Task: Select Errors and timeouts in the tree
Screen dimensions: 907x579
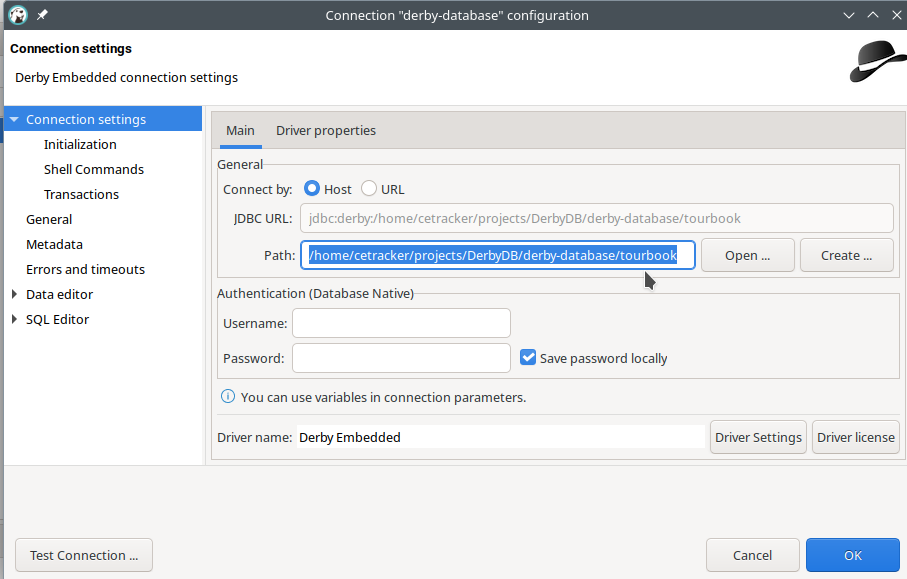Action: click(85, 270)
